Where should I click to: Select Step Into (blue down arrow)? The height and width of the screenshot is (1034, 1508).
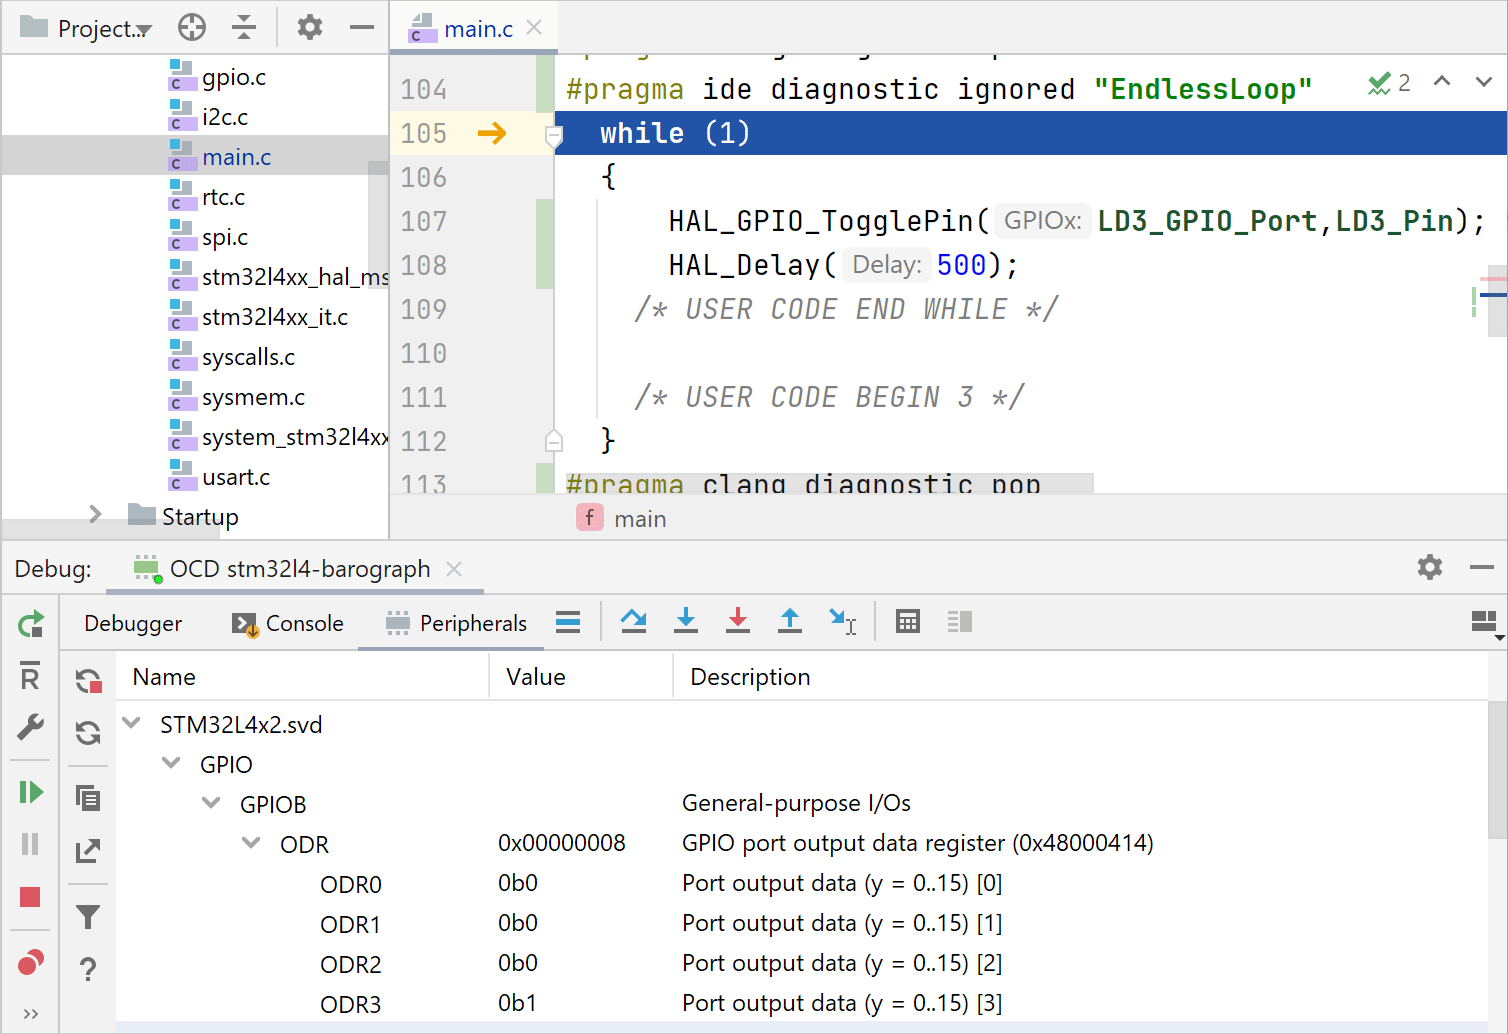(x=686, y=621)
